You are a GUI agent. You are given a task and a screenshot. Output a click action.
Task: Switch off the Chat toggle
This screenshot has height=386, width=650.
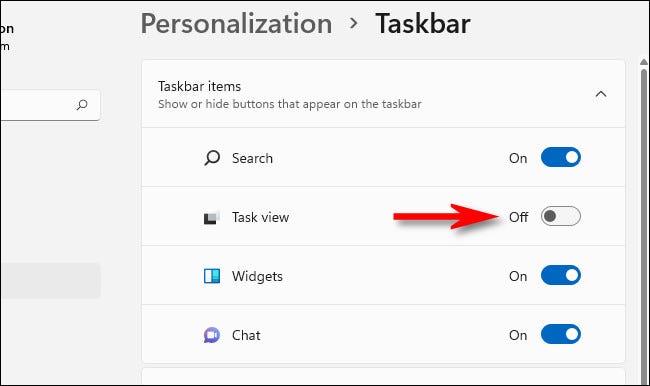560,334
